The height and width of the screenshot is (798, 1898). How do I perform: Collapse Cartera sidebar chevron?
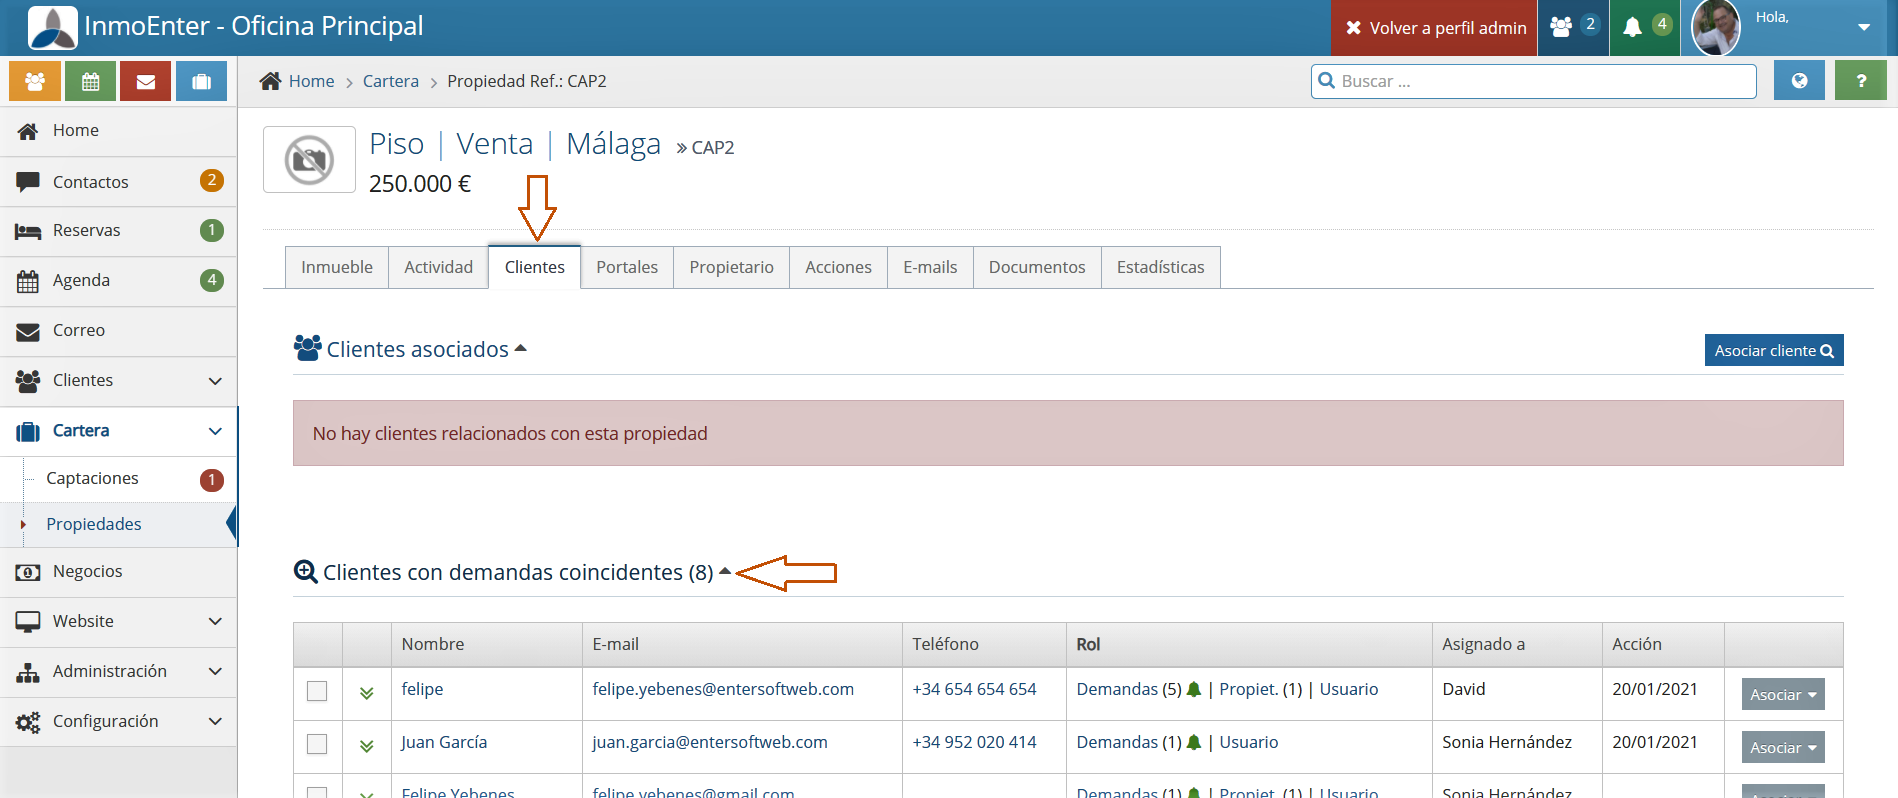click(215, 431)
